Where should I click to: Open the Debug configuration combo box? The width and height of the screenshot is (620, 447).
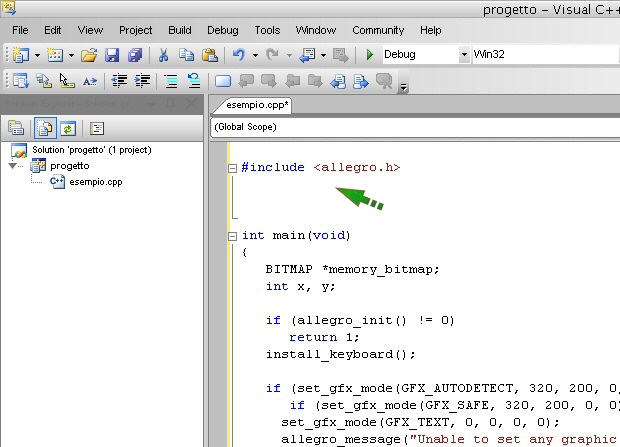(425, 54)
